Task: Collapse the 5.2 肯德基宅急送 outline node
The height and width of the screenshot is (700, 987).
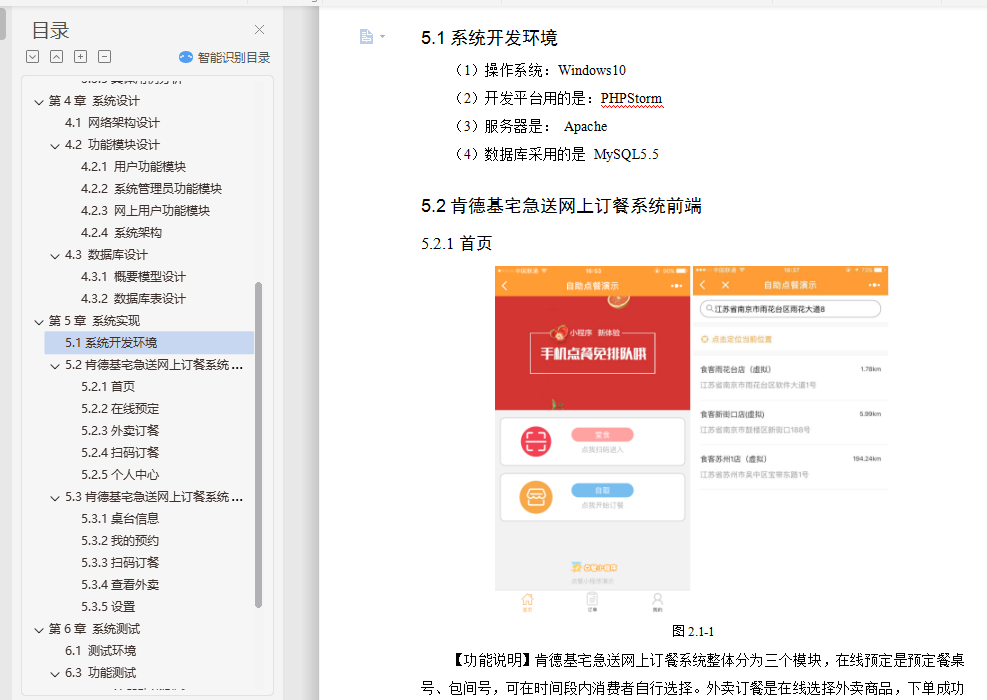Action: tap(55, 366)
